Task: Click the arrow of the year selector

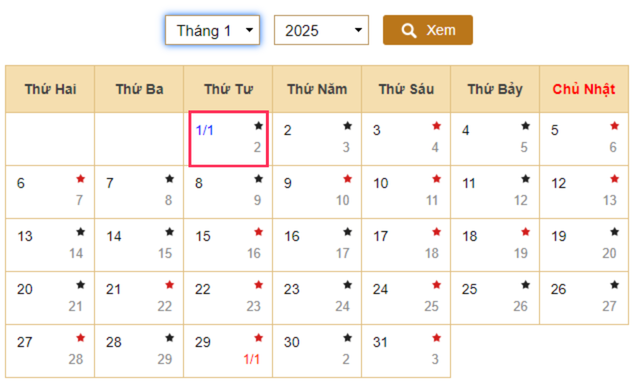Action: pos(358,30)
